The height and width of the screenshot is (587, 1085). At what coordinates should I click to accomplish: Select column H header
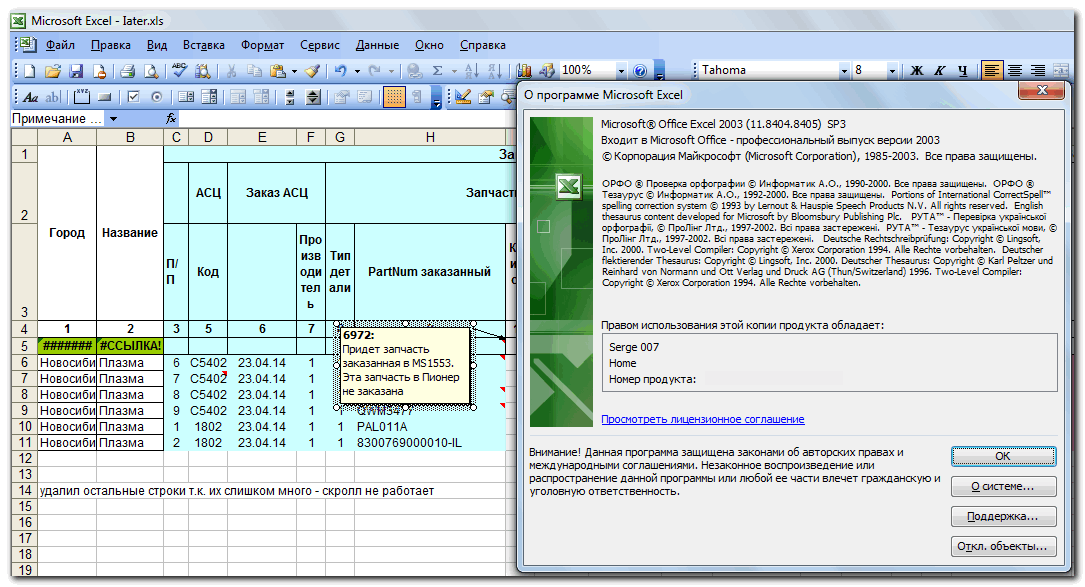click(430, 137)
